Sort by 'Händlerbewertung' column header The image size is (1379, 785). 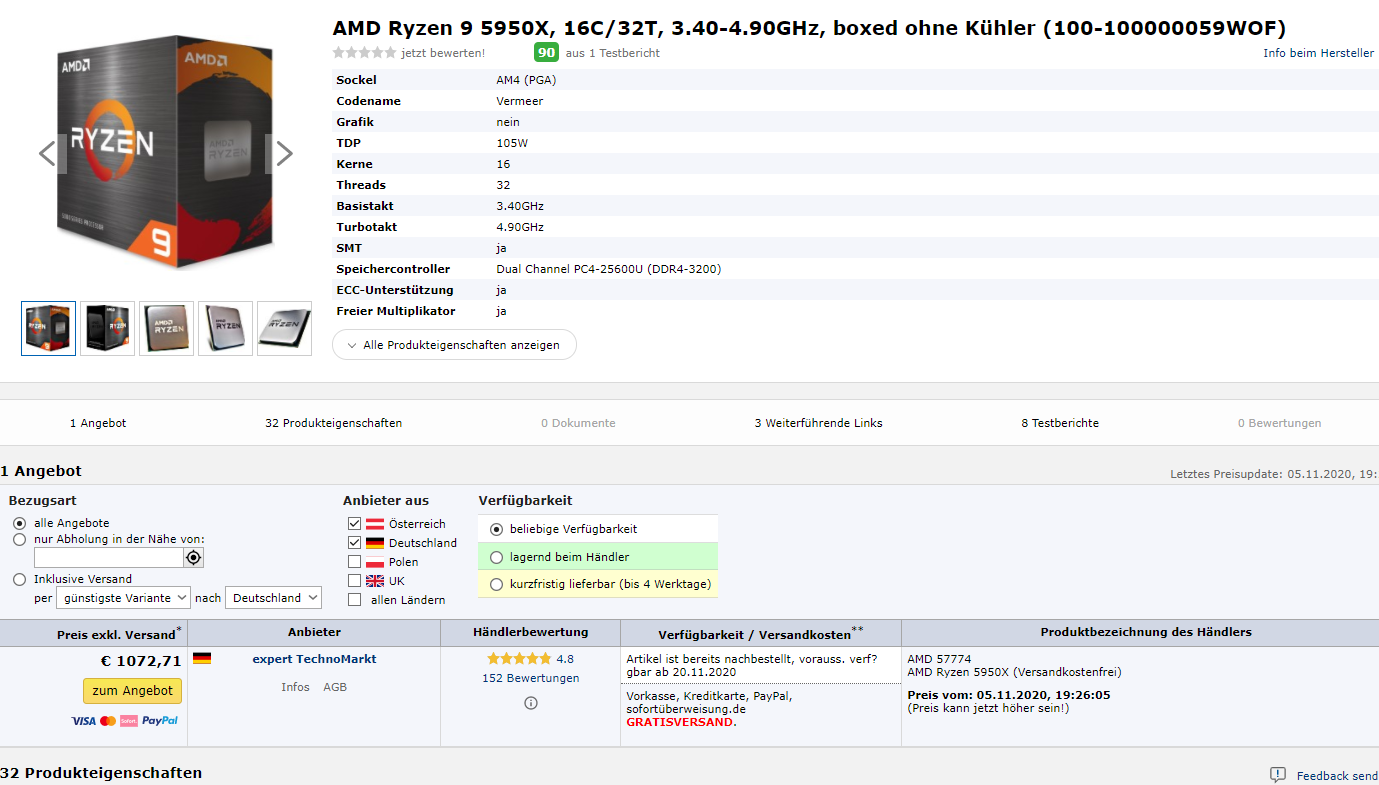click(531, 632)
